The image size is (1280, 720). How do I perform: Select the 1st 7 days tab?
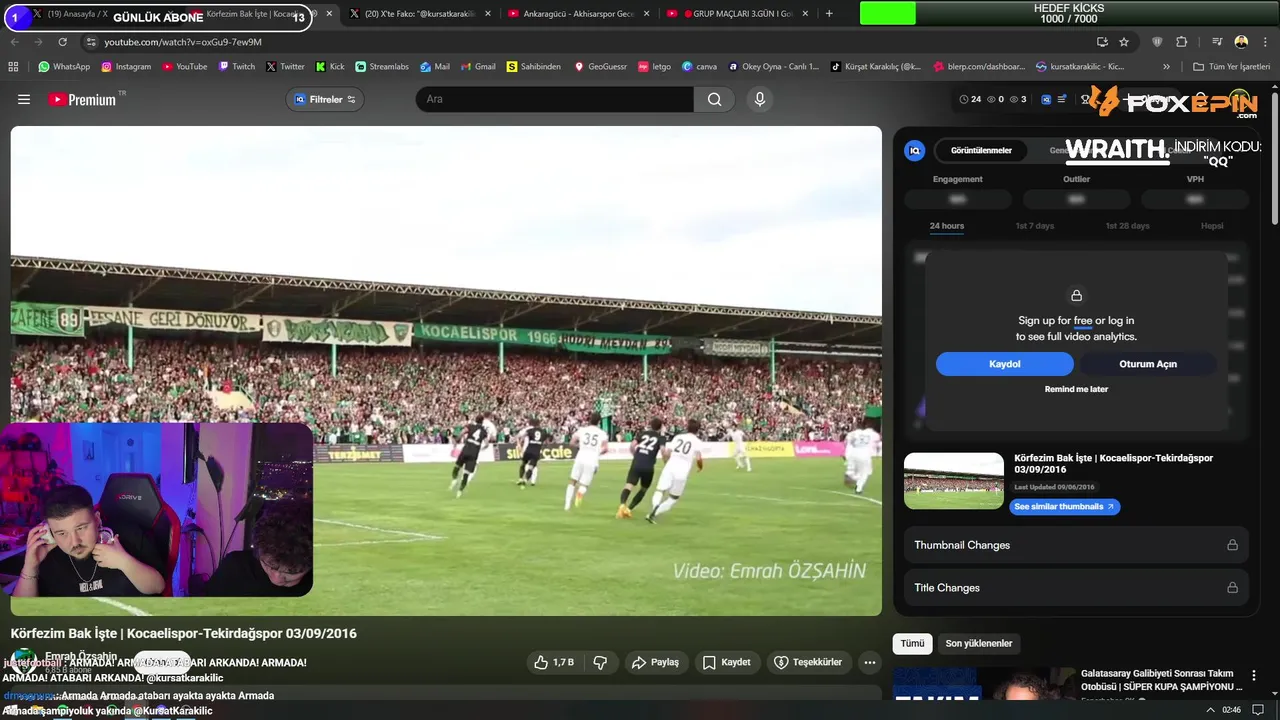[x=1035, y=226]
